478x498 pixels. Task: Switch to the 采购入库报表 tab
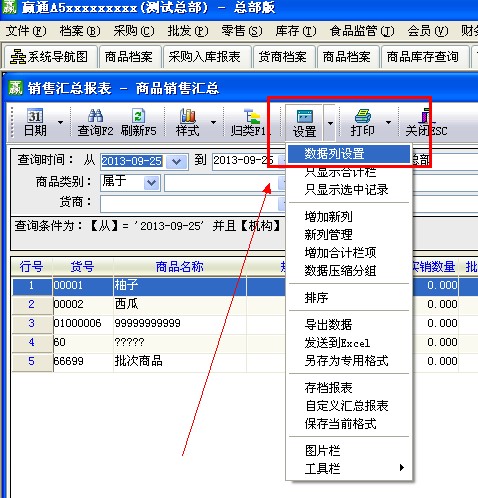tap(204, 57)
